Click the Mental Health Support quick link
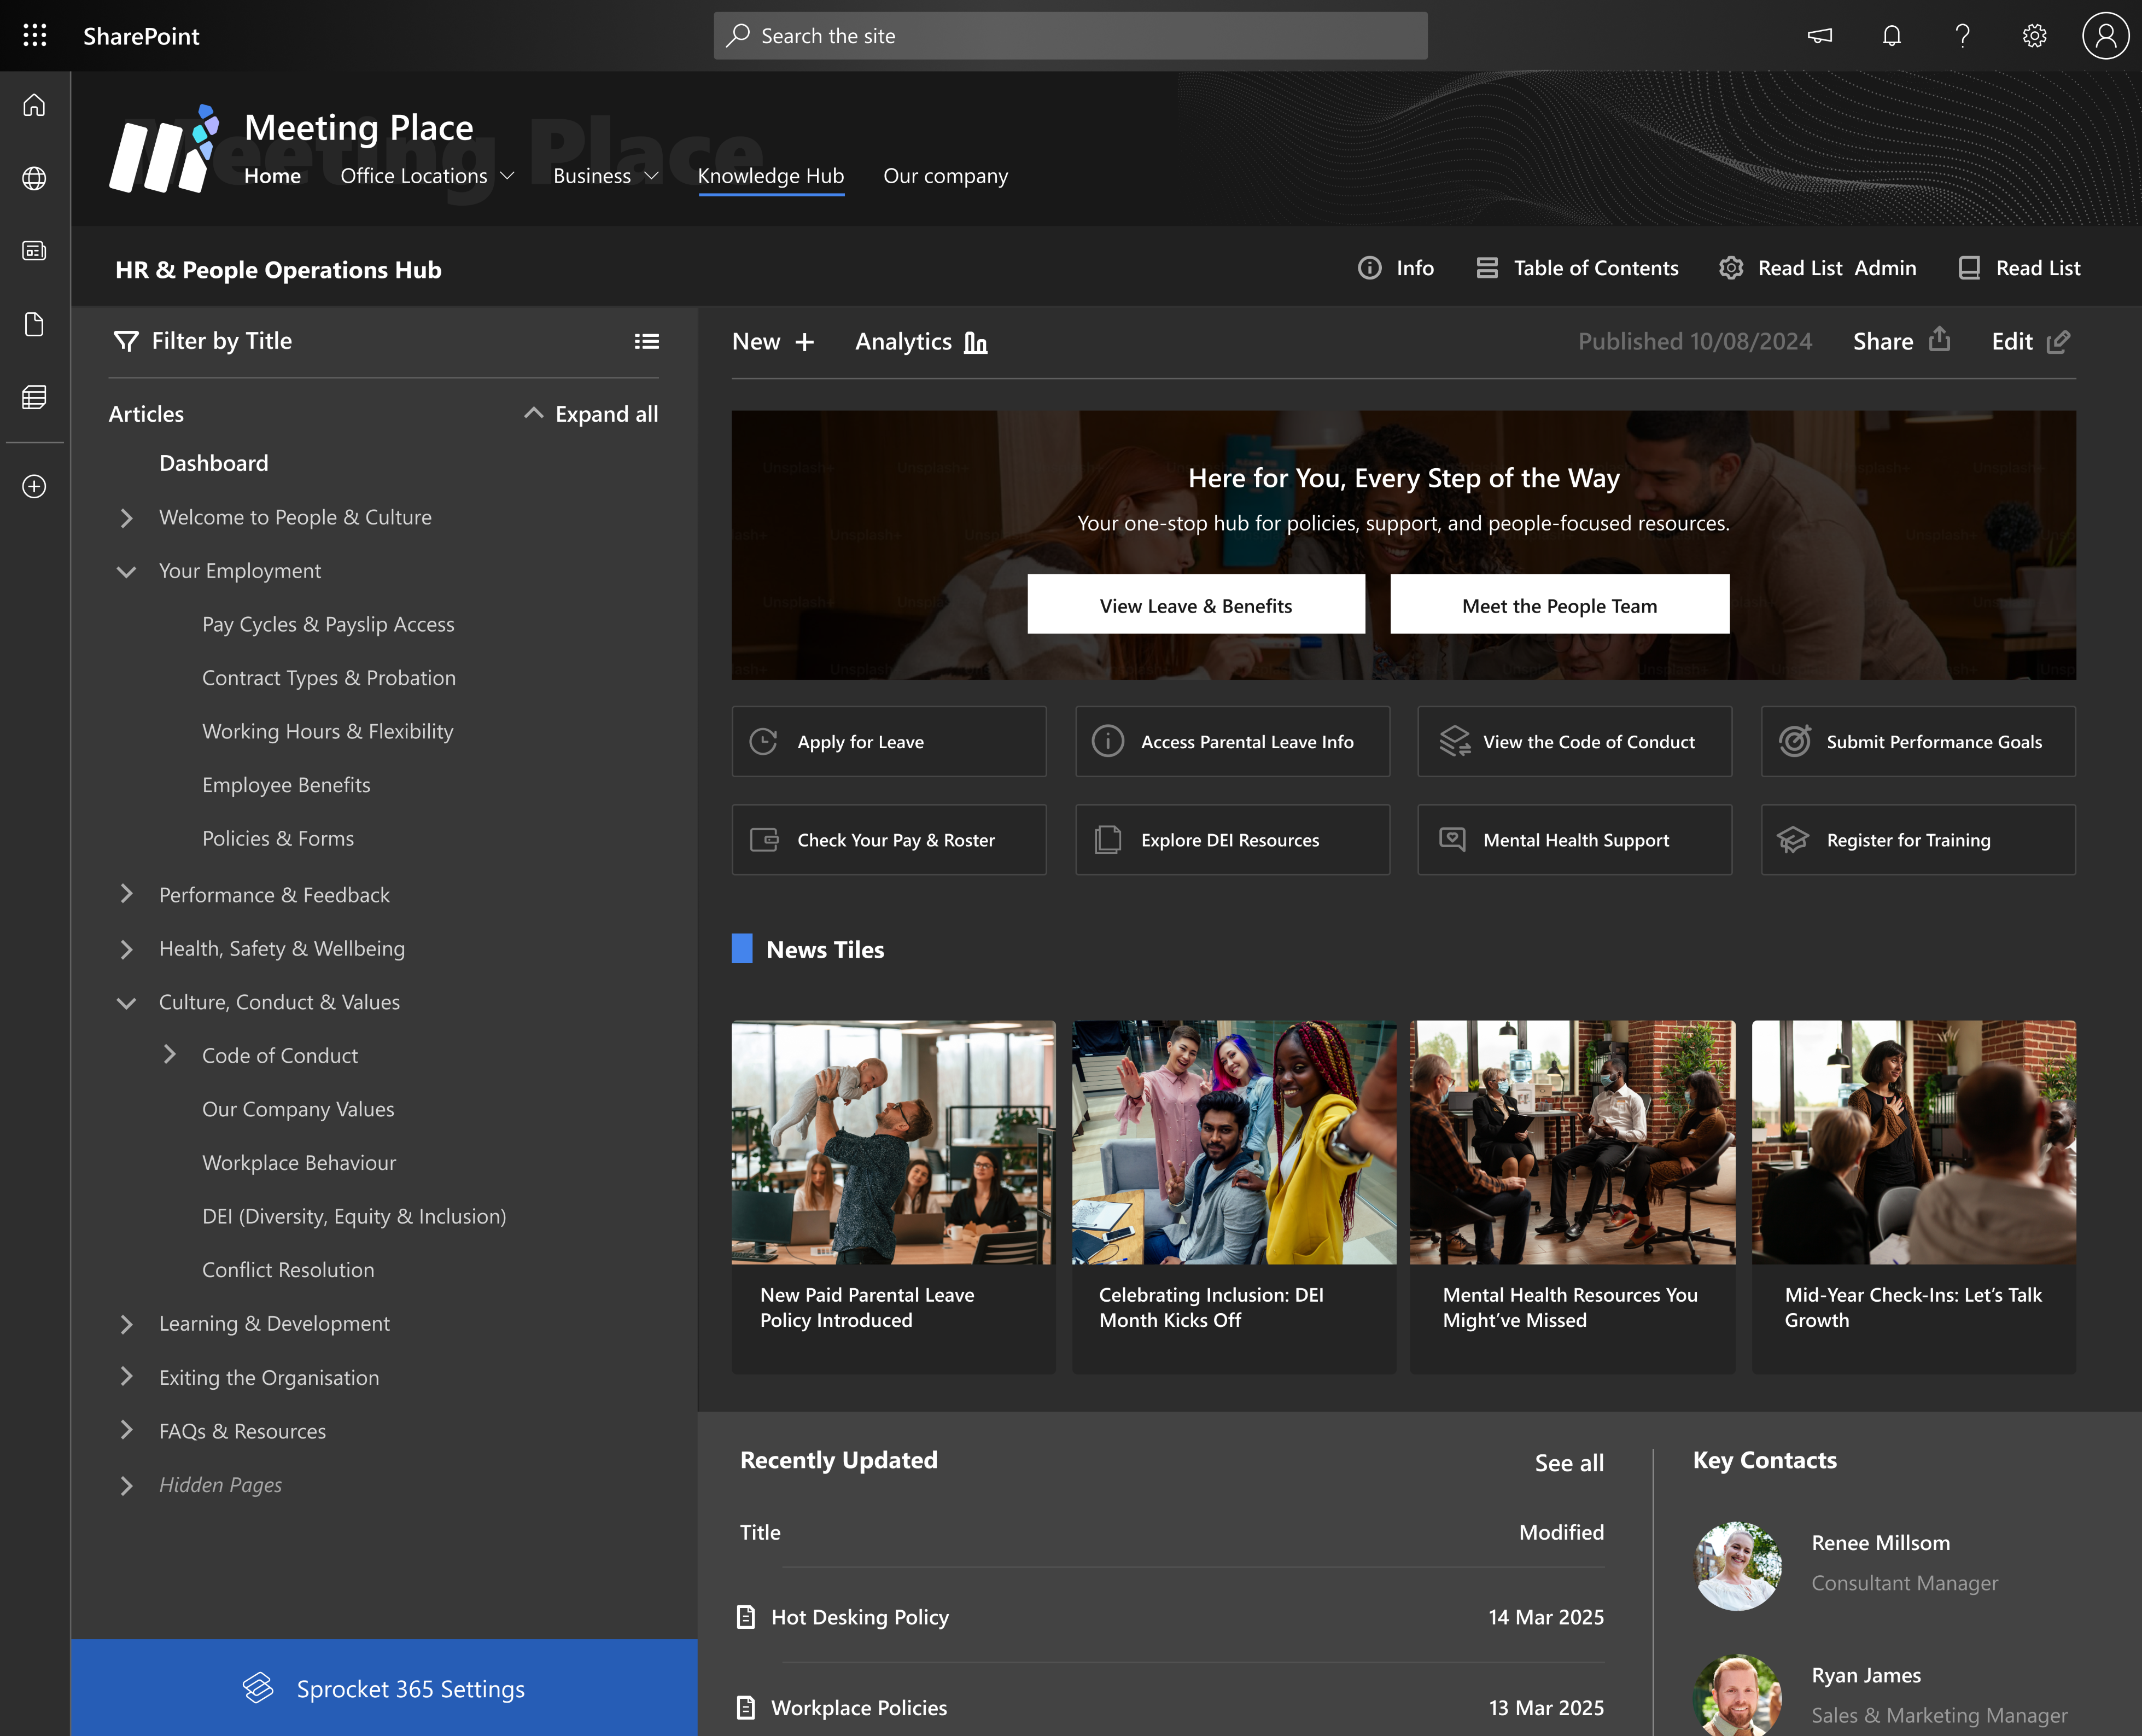This screenshot has width=2142, height=1736. click(x=1574, y=839)
